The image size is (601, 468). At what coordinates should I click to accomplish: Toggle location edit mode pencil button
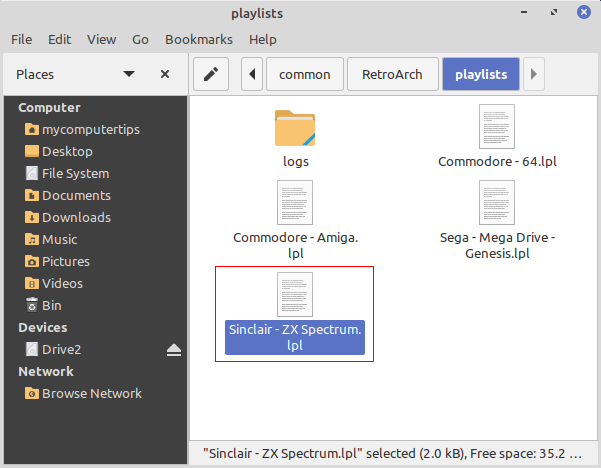pyautogui.click(x=210, y=74)
